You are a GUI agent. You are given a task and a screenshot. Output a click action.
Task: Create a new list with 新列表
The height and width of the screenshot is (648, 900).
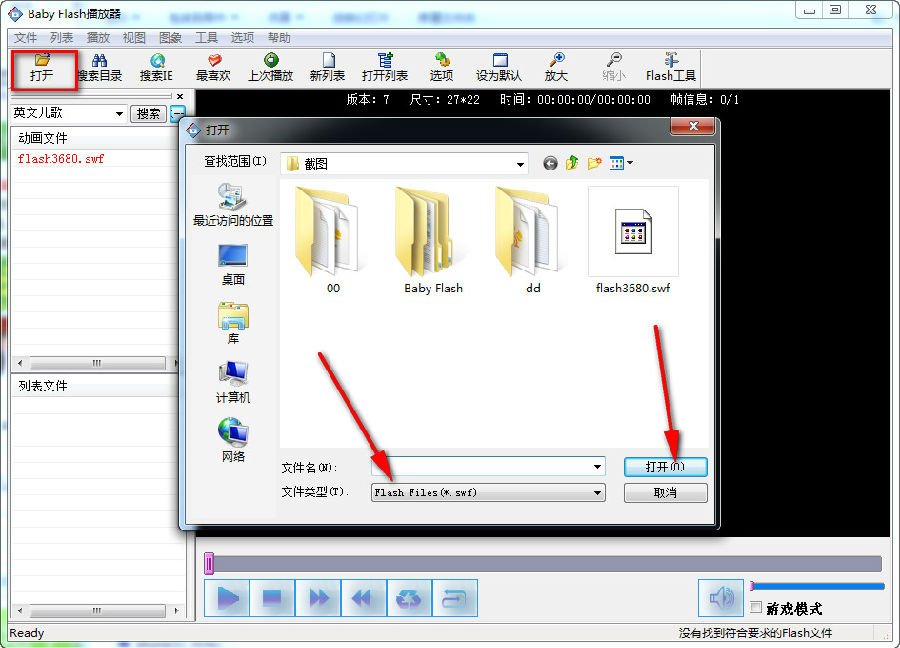pos(327,68)
